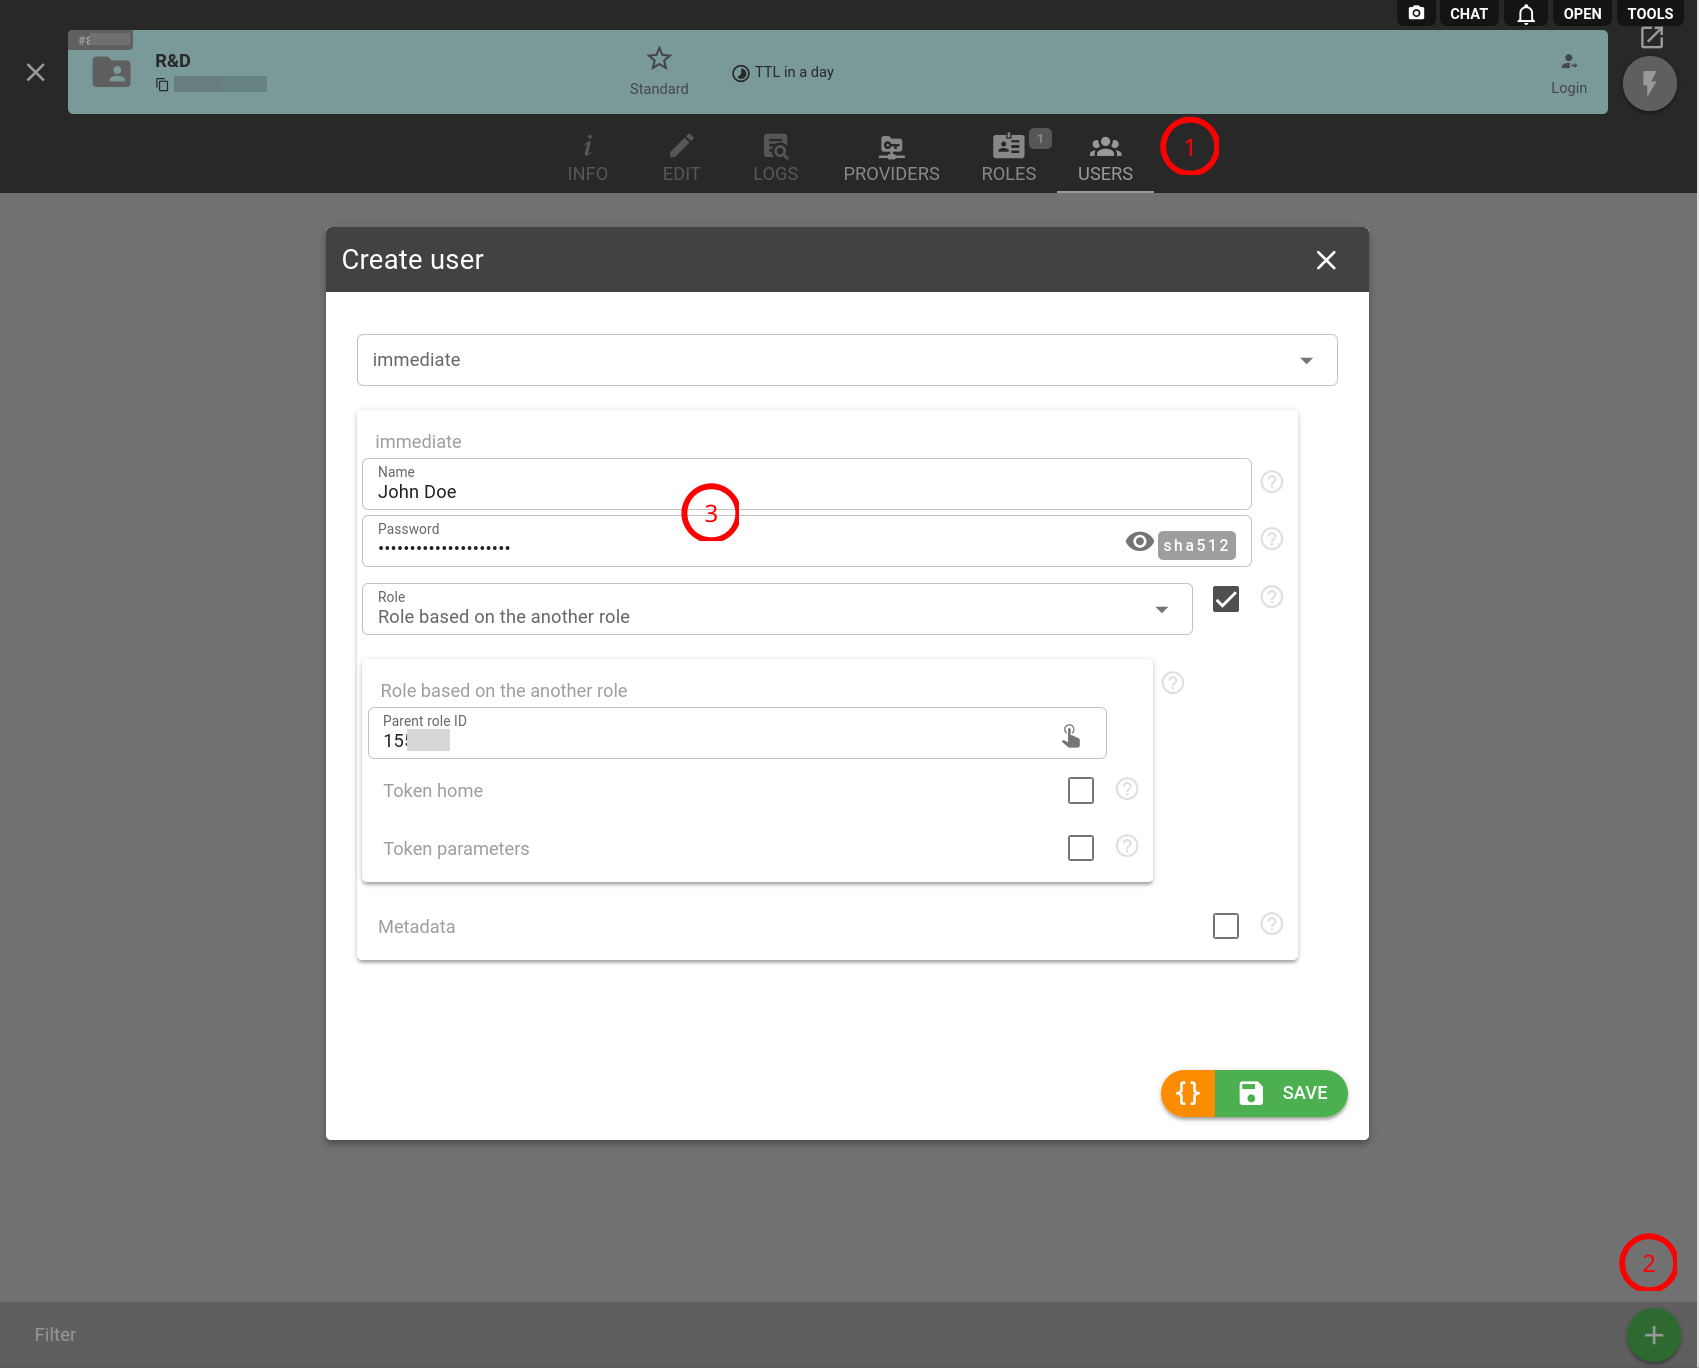The height and width of the screenshot is (1368, 1700).
Task: Pick the parent role ID with the pointer icon
Action: pos(1070,736)
